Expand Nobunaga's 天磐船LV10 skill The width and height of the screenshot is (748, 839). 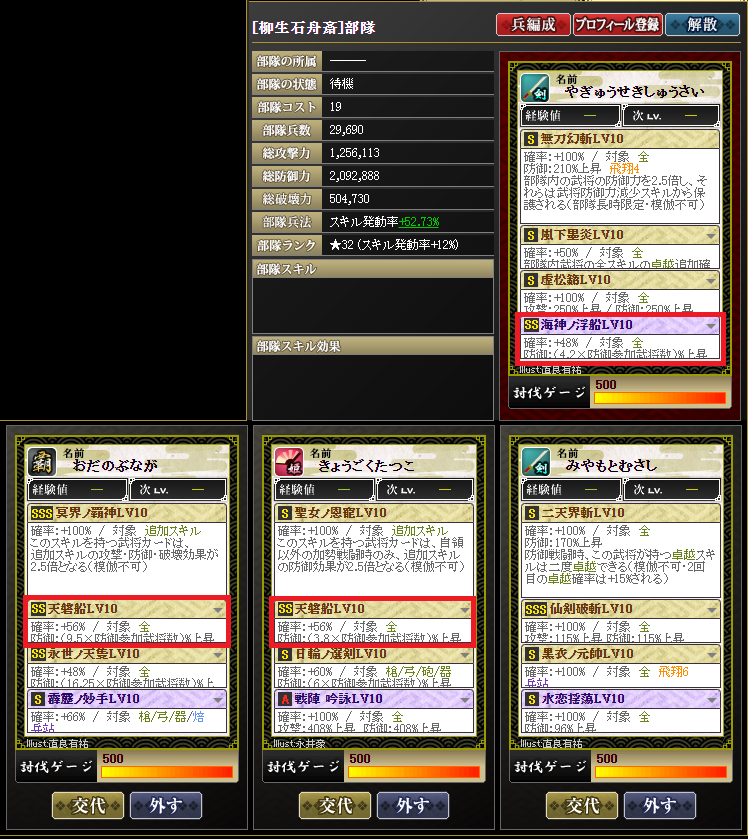(218, 609)
